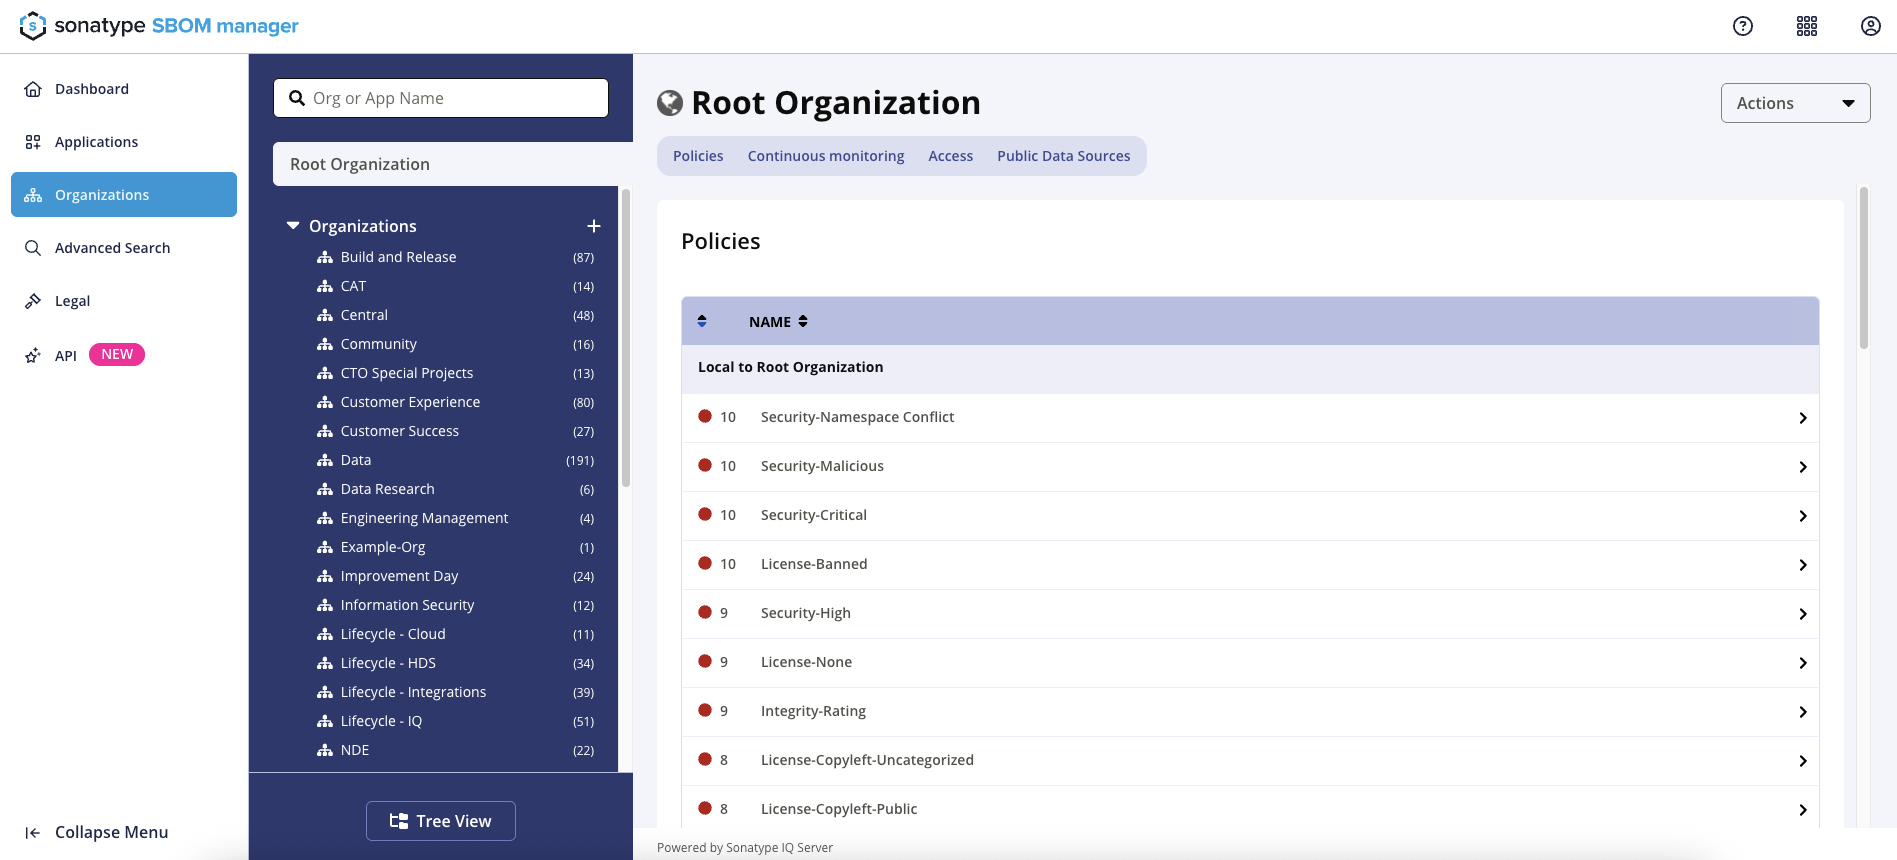Expand License-Banned policy chevron

(1802, 565)
